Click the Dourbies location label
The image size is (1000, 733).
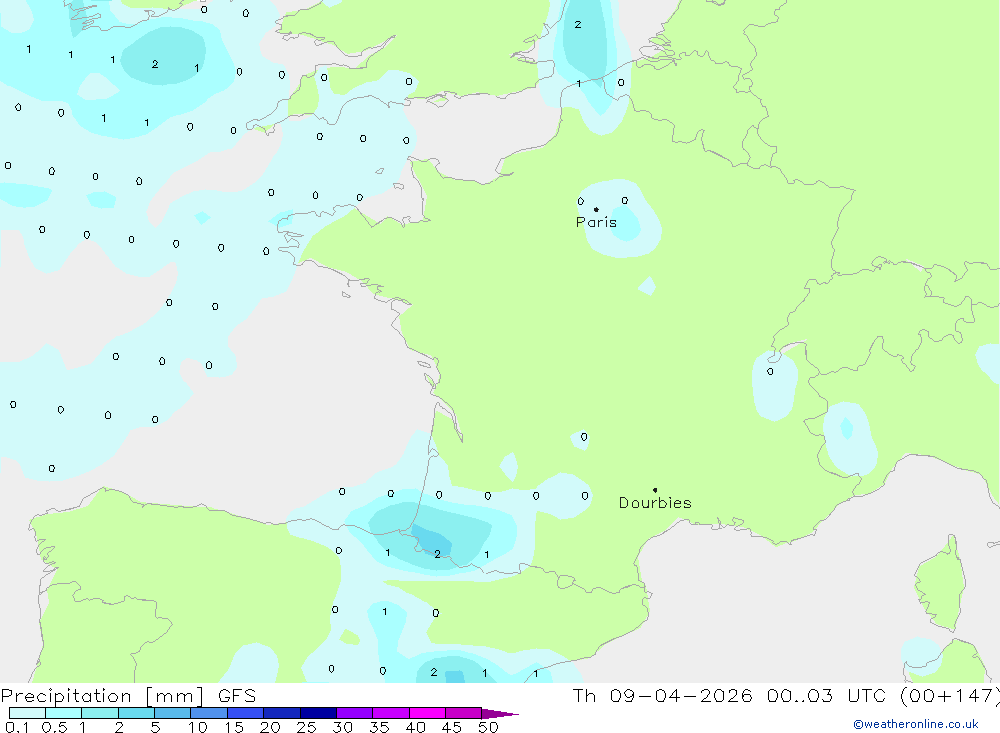point(655,503)
